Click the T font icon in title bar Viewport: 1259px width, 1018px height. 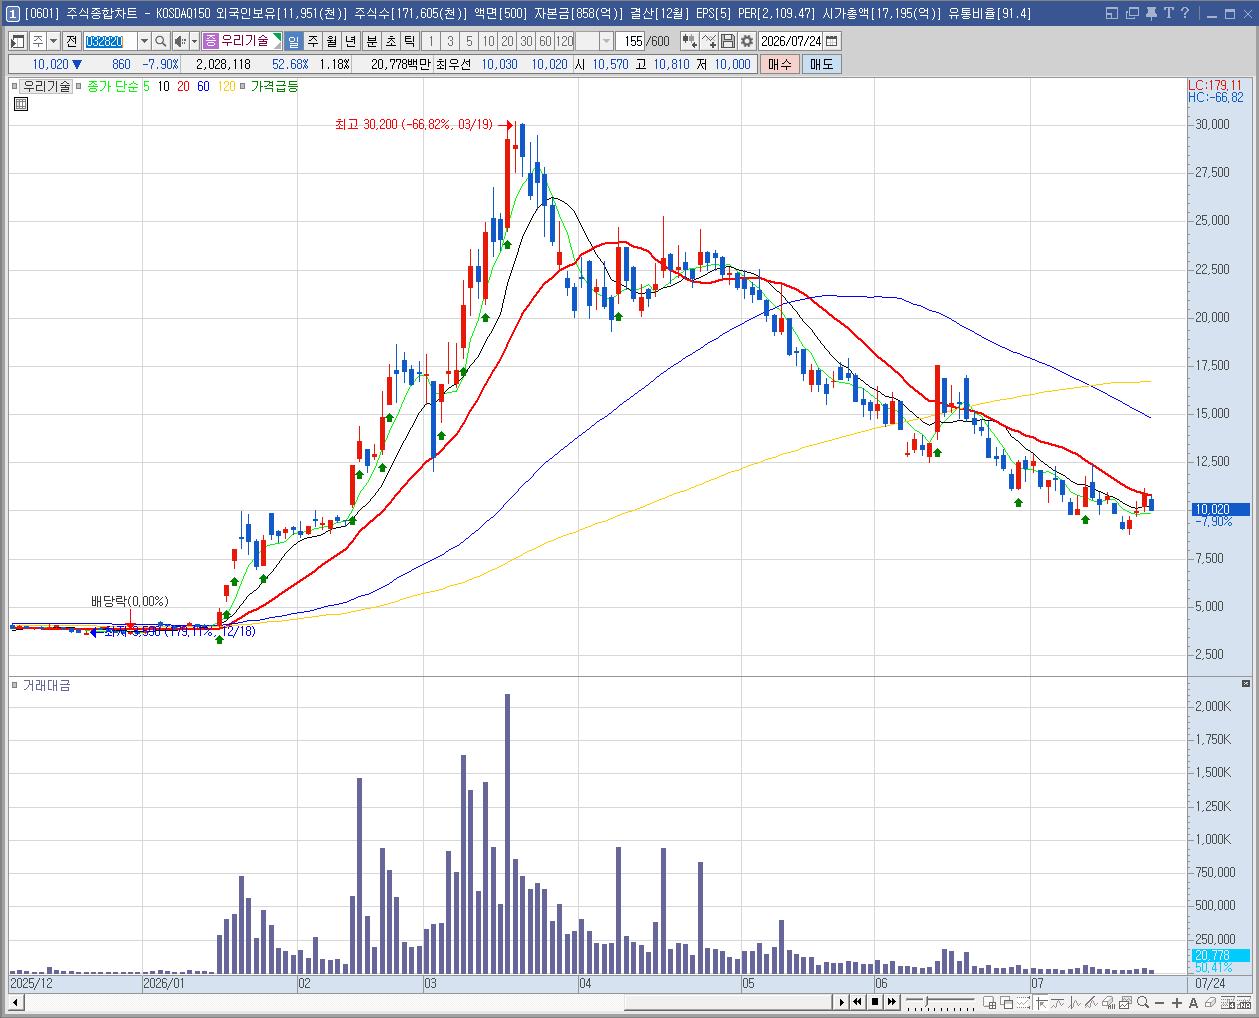[1168, 13]
